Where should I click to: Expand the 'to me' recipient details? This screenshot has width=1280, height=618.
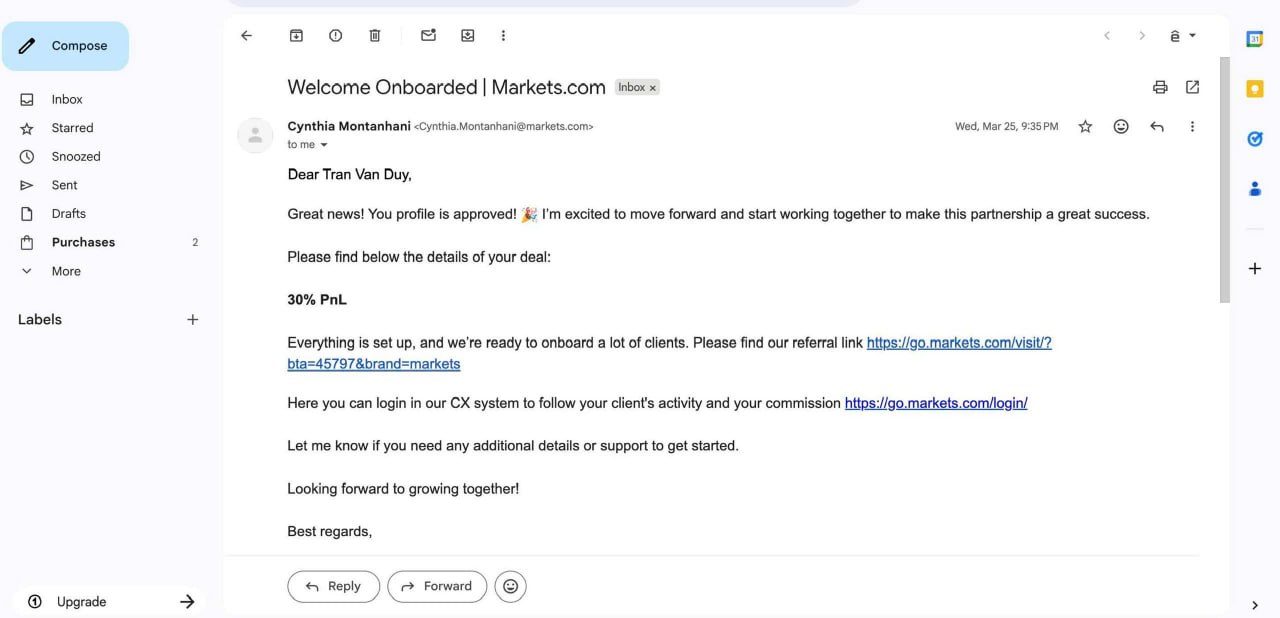click(324, 145)
